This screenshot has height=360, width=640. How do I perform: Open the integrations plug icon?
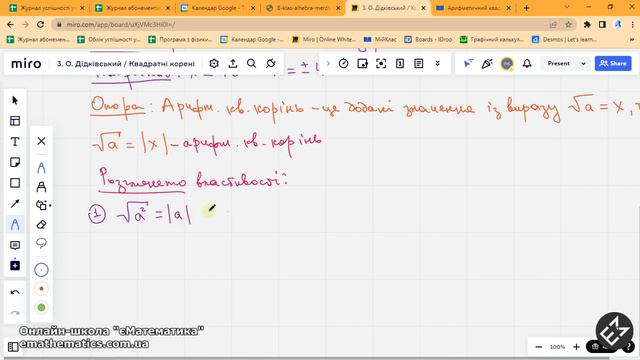[271, 64]
